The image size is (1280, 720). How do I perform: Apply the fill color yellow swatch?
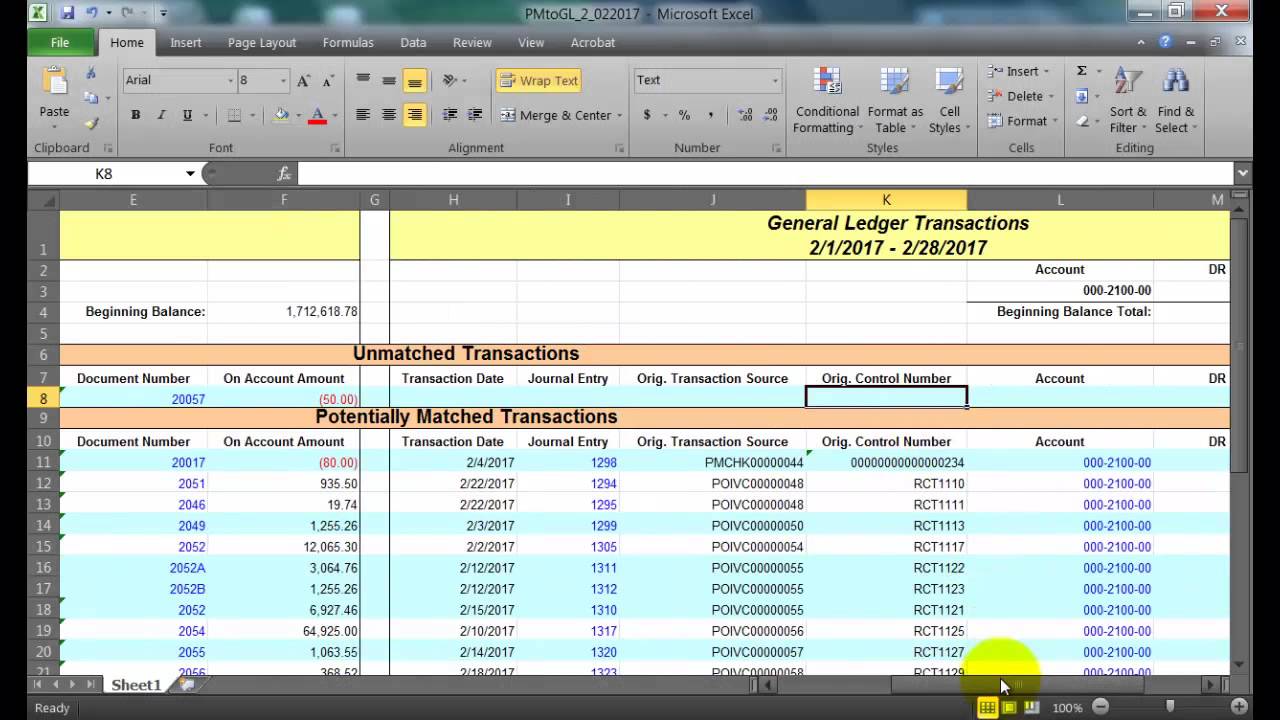(x=282, y=116)
